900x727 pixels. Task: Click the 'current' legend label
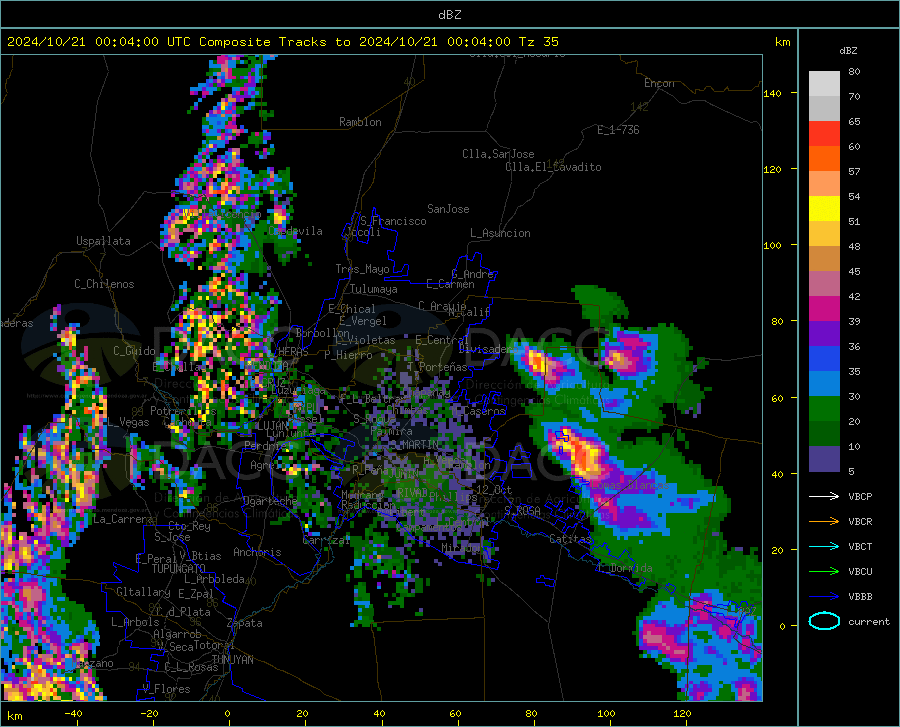pyautogui.click(x=869, y=622)
